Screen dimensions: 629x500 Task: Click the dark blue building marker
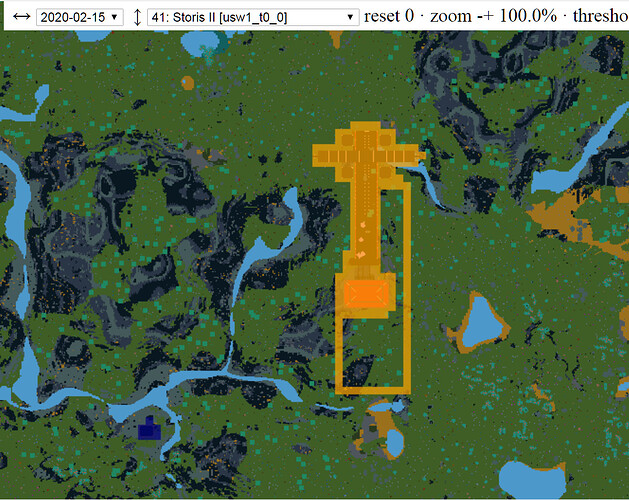(x=149, y=429)
